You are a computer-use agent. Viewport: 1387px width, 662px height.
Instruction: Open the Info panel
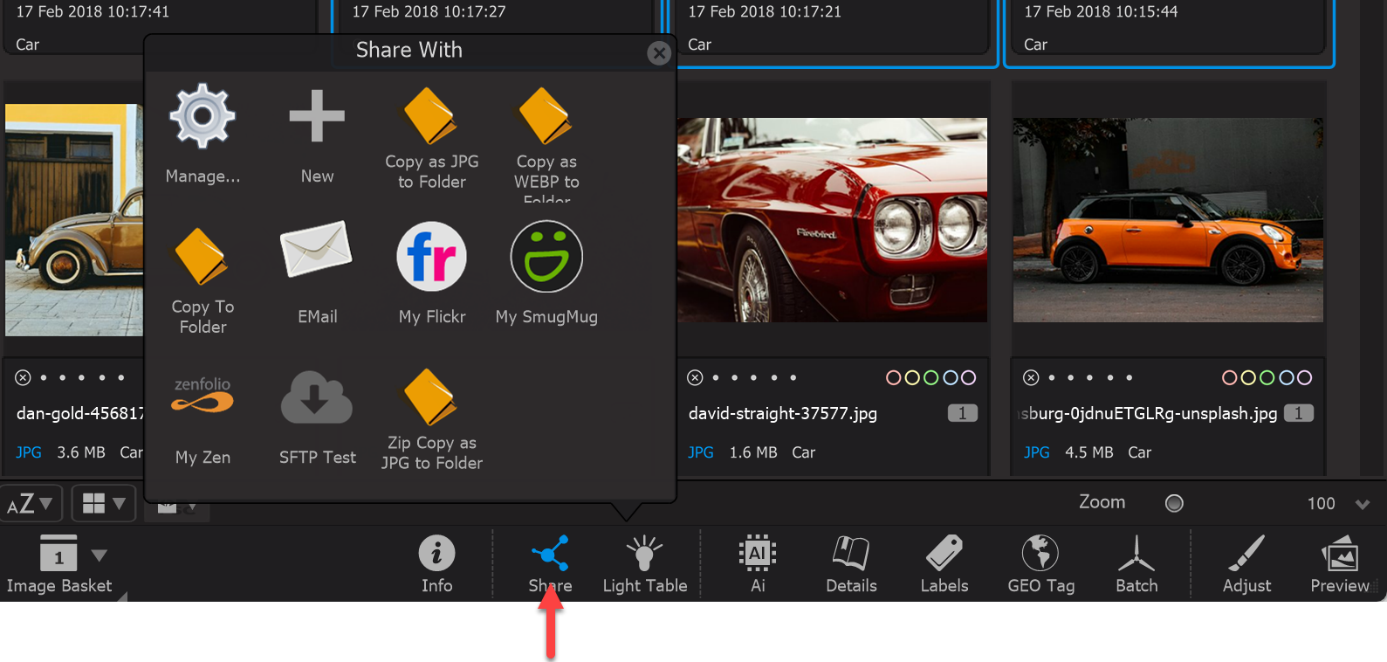click(436, 565)
